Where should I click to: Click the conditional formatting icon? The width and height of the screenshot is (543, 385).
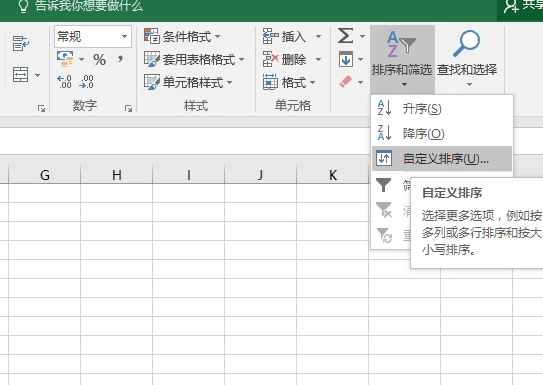coord(152,36)
